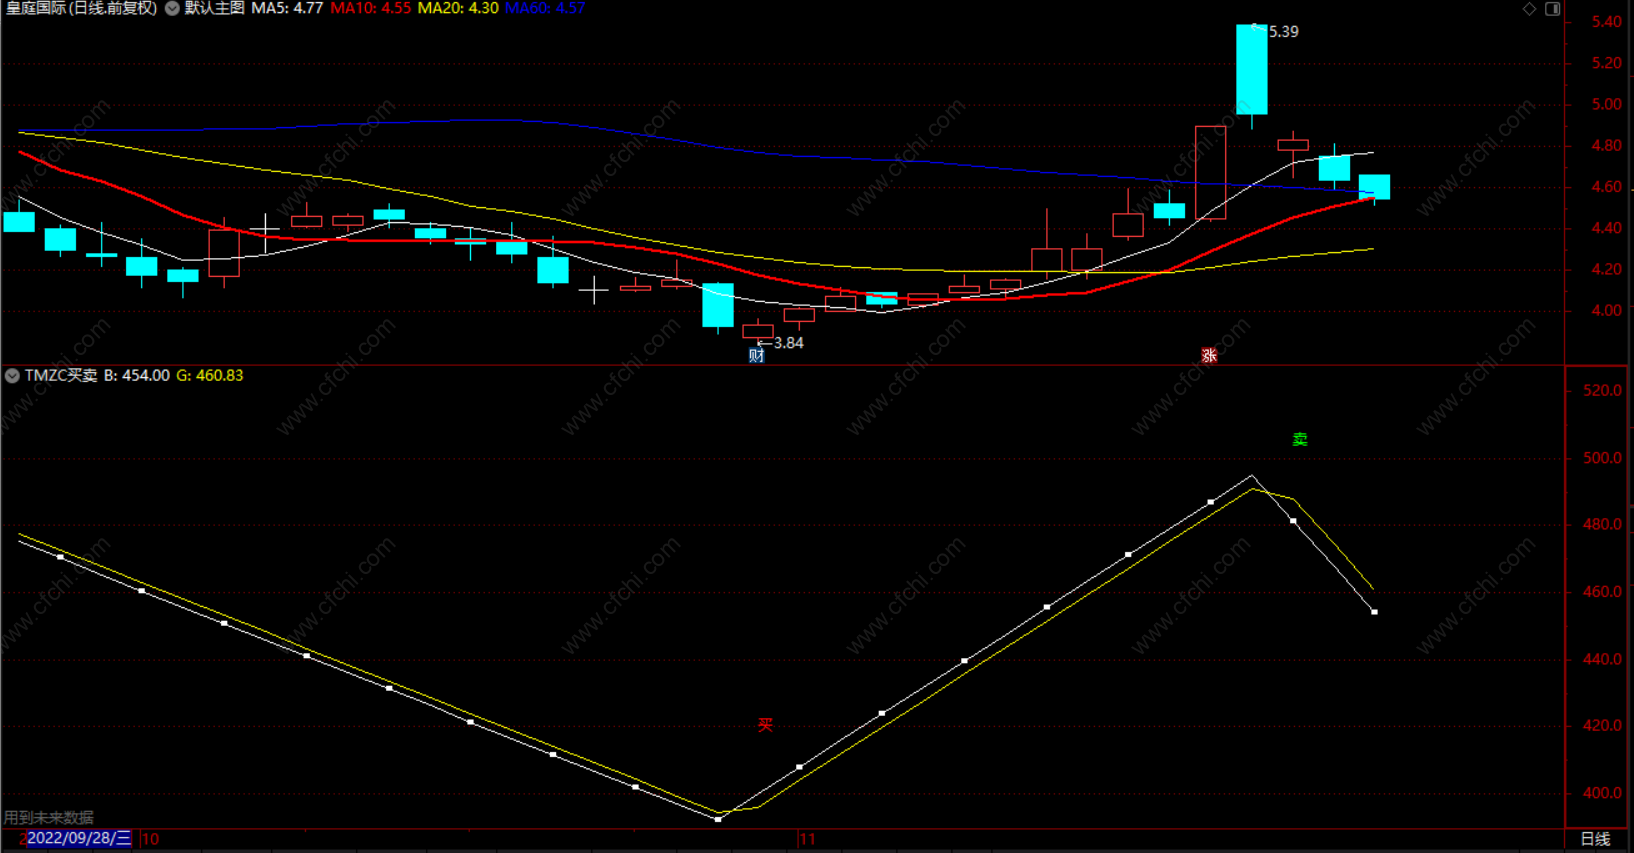Click the 日线 period button at bottom right
Image resolution: width=1634 pixels, height=853 pixels.
(1595, 839)
